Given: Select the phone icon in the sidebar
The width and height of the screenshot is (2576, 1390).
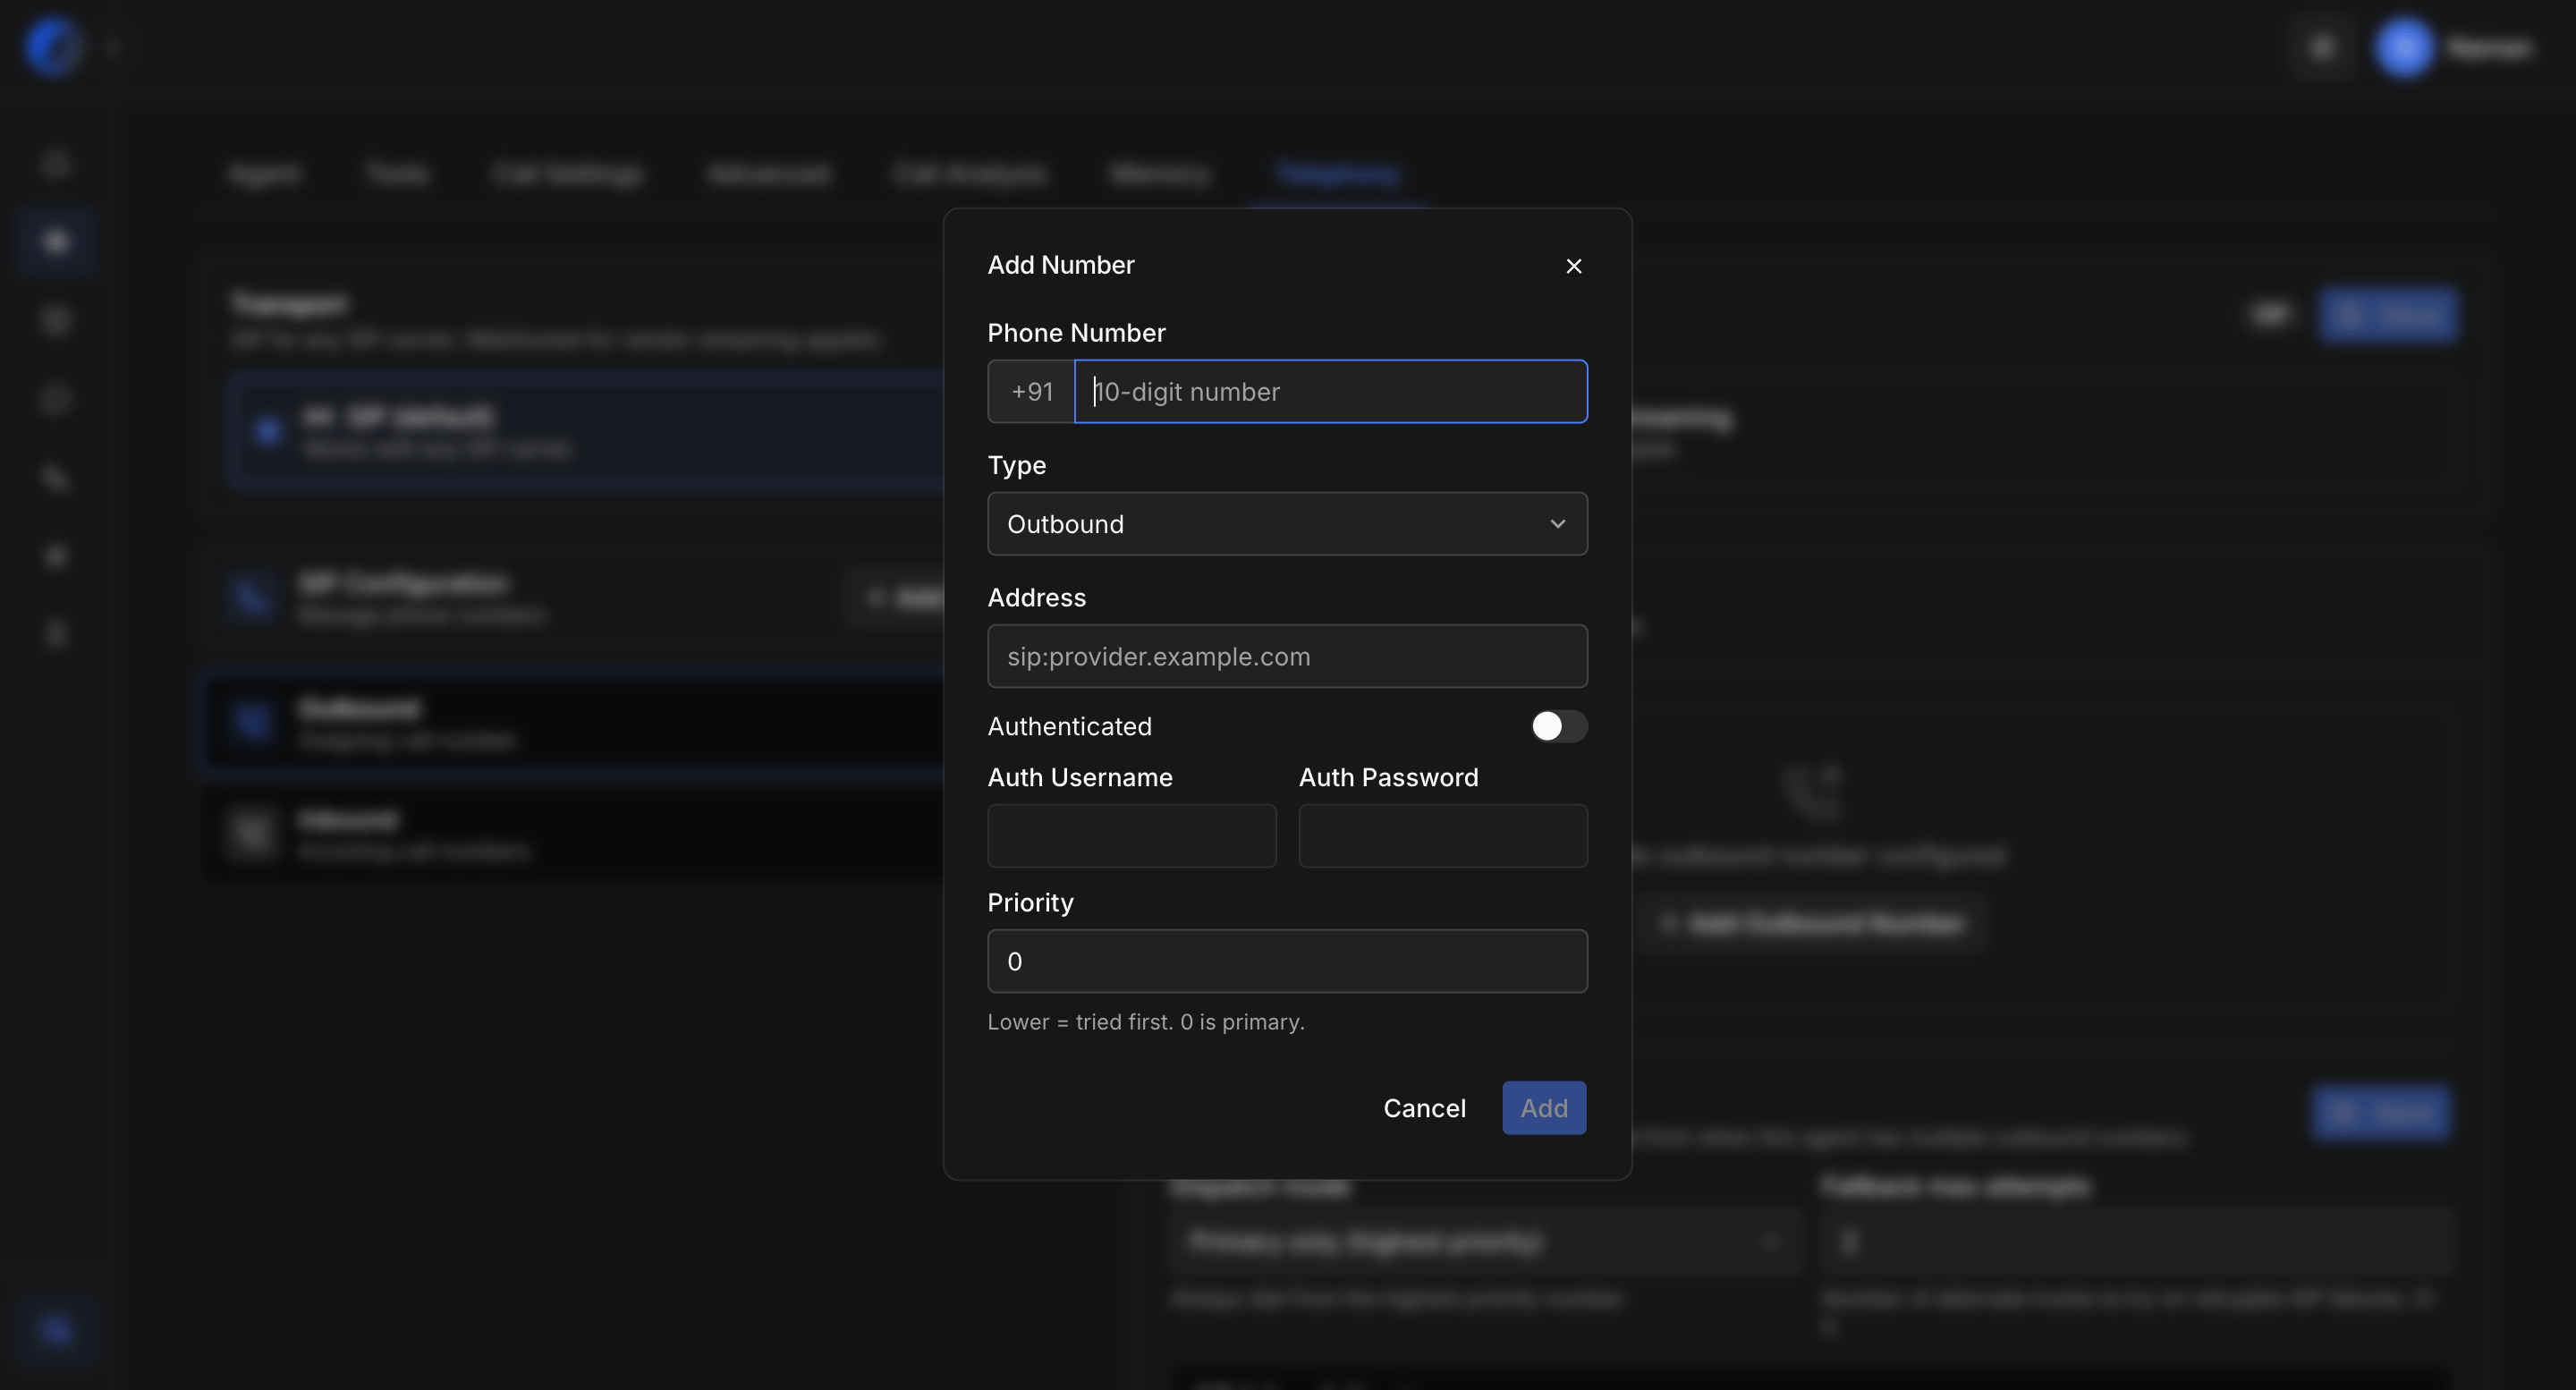Looking at the screenshot, I should pyautogui.click(x=56, y=478).
